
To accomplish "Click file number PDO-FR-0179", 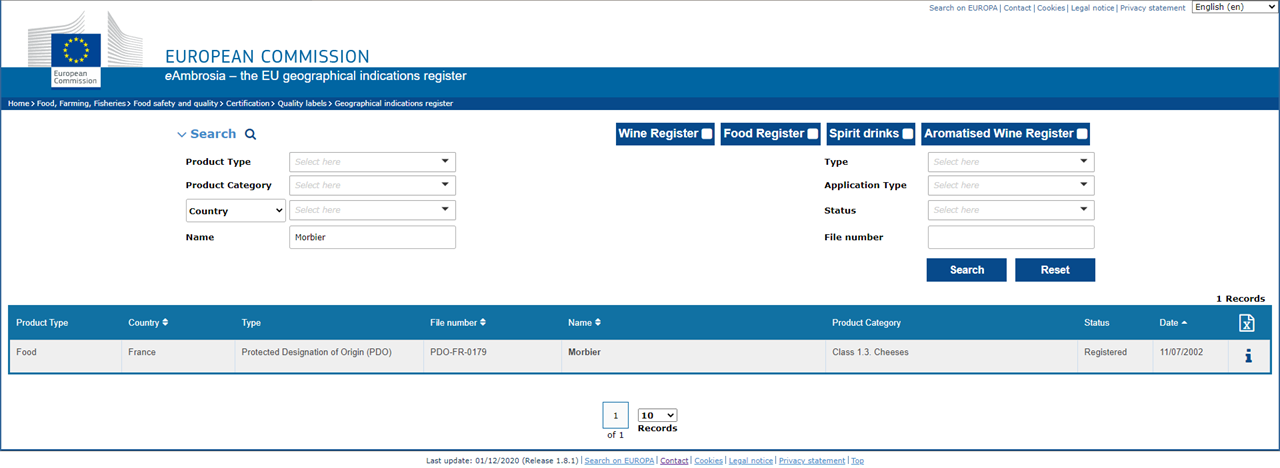I will (458, 352).
